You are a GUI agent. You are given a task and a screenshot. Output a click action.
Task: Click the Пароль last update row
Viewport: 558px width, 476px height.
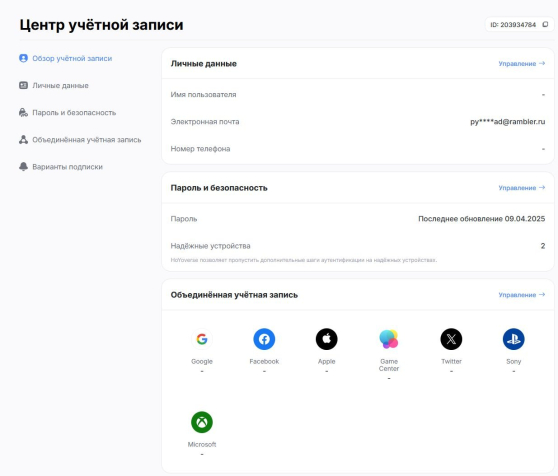pos(358,219)
